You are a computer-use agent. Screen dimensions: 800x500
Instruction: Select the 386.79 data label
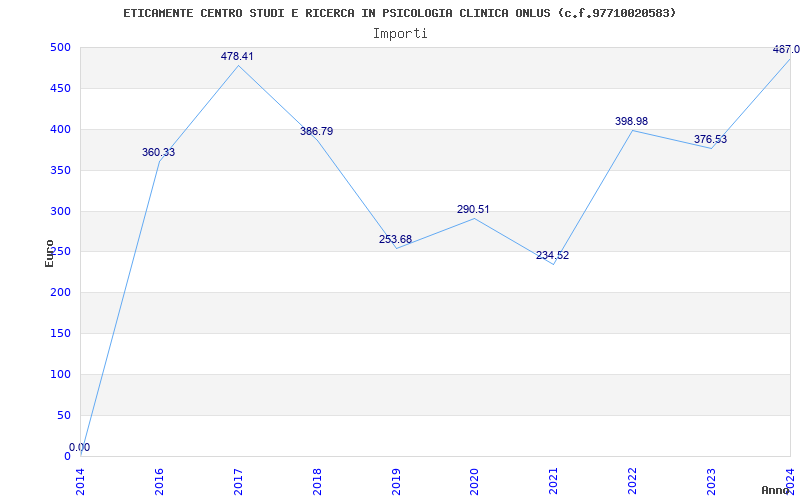click(x=316, y=132)
